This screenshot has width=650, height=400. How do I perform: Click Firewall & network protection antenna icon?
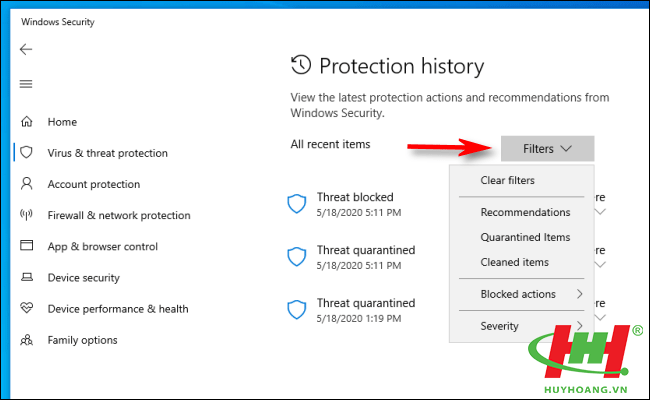(27, 215)
